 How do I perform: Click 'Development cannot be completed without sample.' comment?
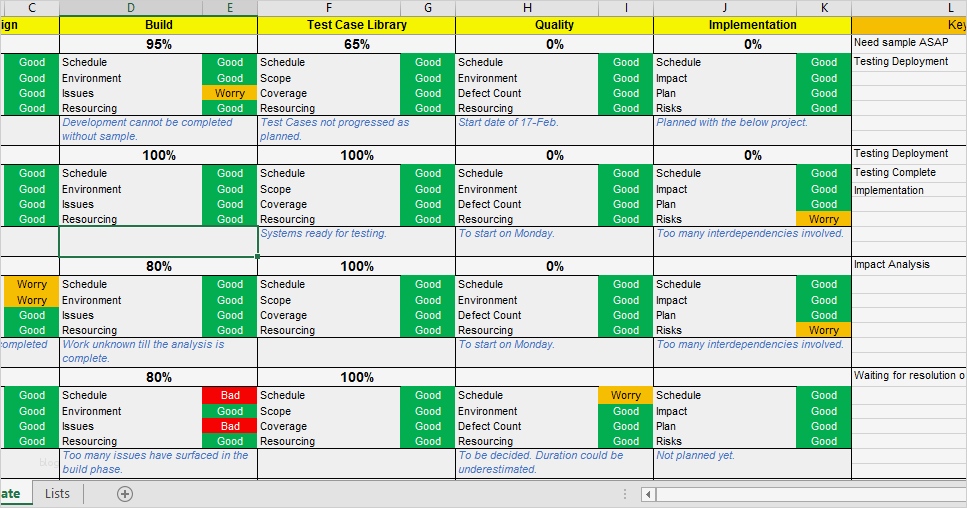click(x=158, y=129)
